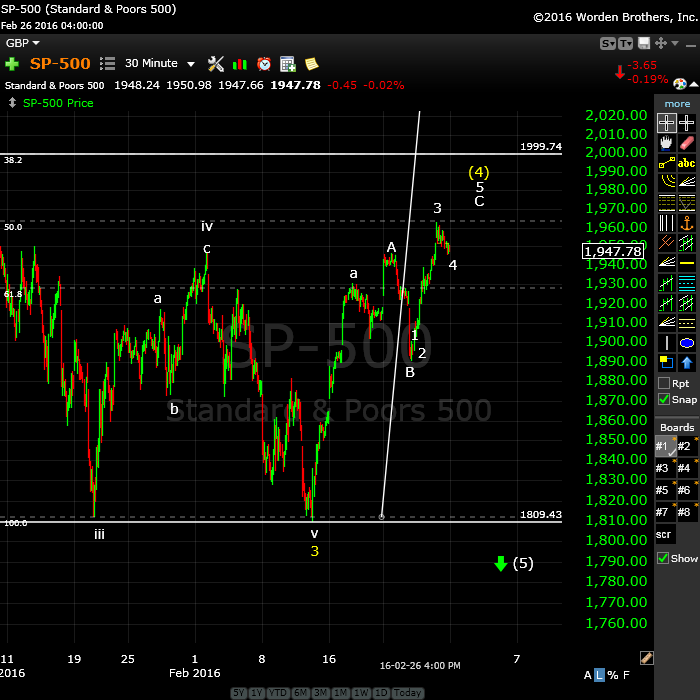Click the pencil edit icon above the A L % F row

646,658
